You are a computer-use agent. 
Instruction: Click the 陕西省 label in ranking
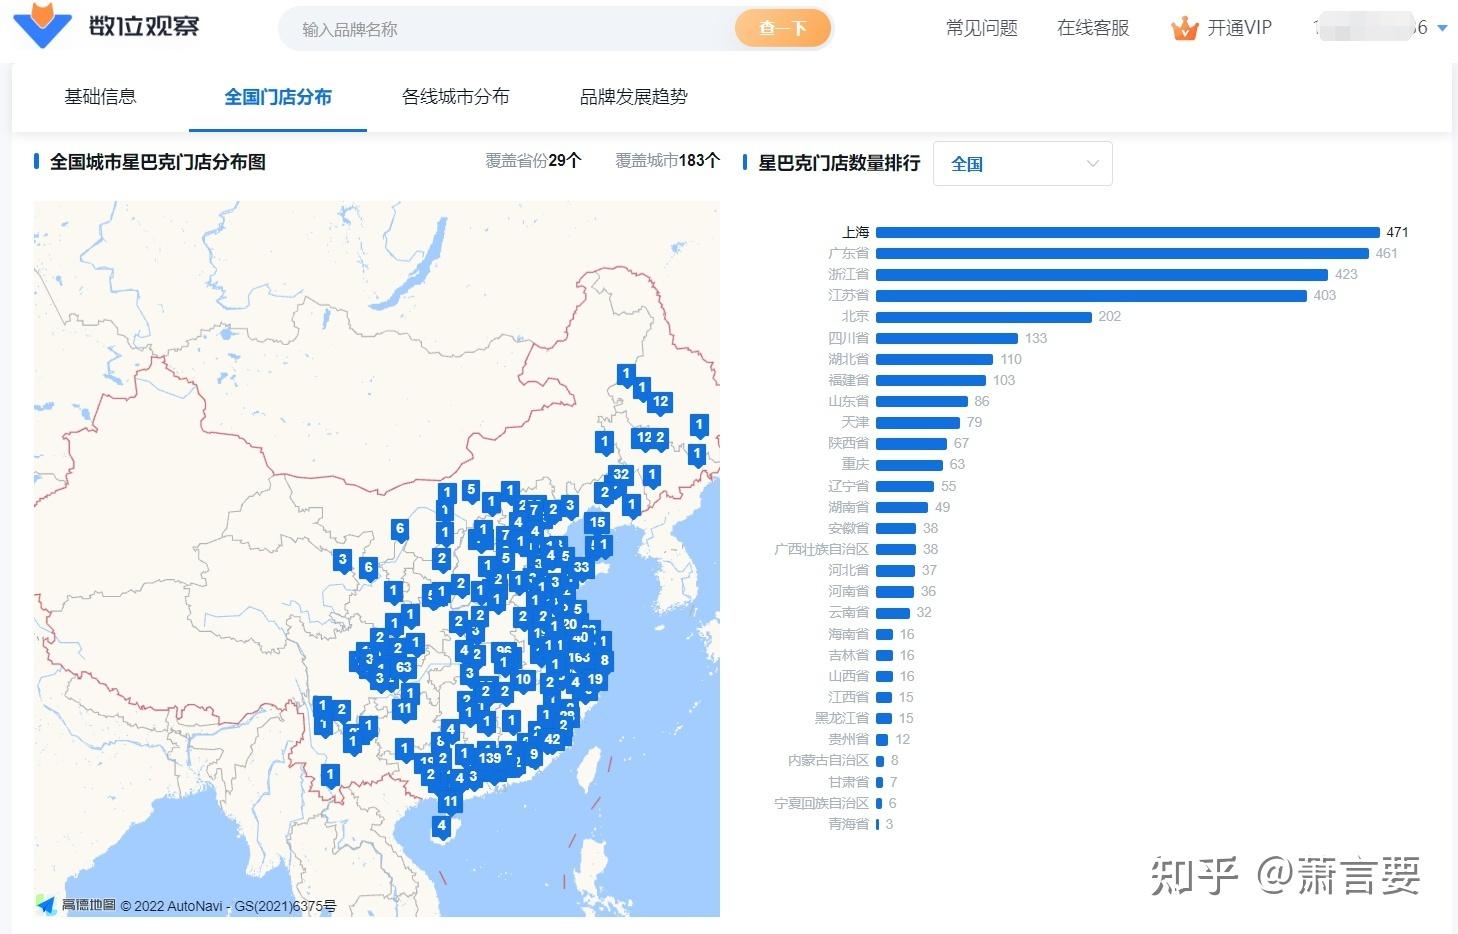(848, 443)
